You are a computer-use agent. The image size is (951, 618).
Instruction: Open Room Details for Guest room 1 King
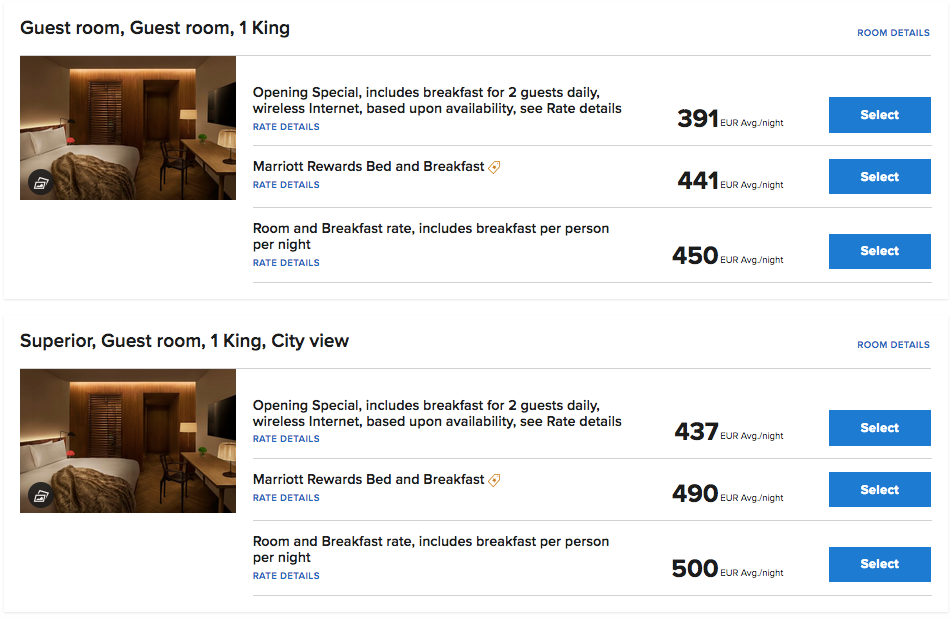click(893, 33)
